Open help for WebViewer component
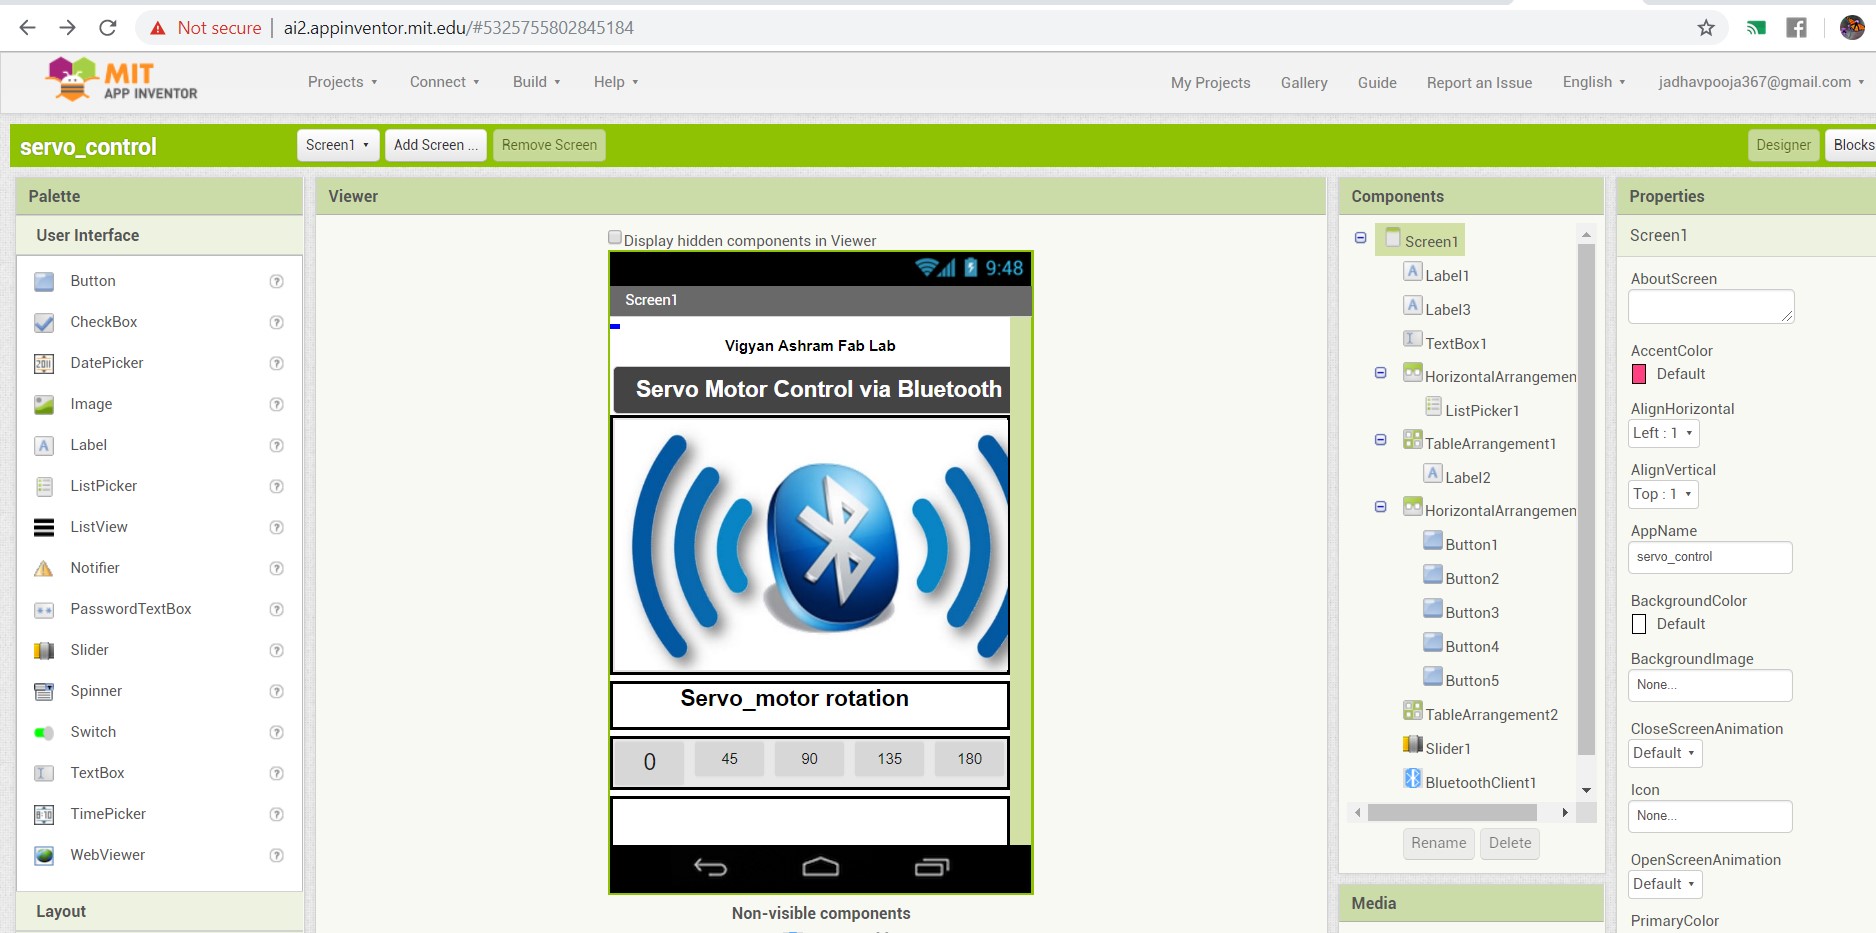This screenshot has width=1876, height=933. pyautogui.click(x=277, y=856)
